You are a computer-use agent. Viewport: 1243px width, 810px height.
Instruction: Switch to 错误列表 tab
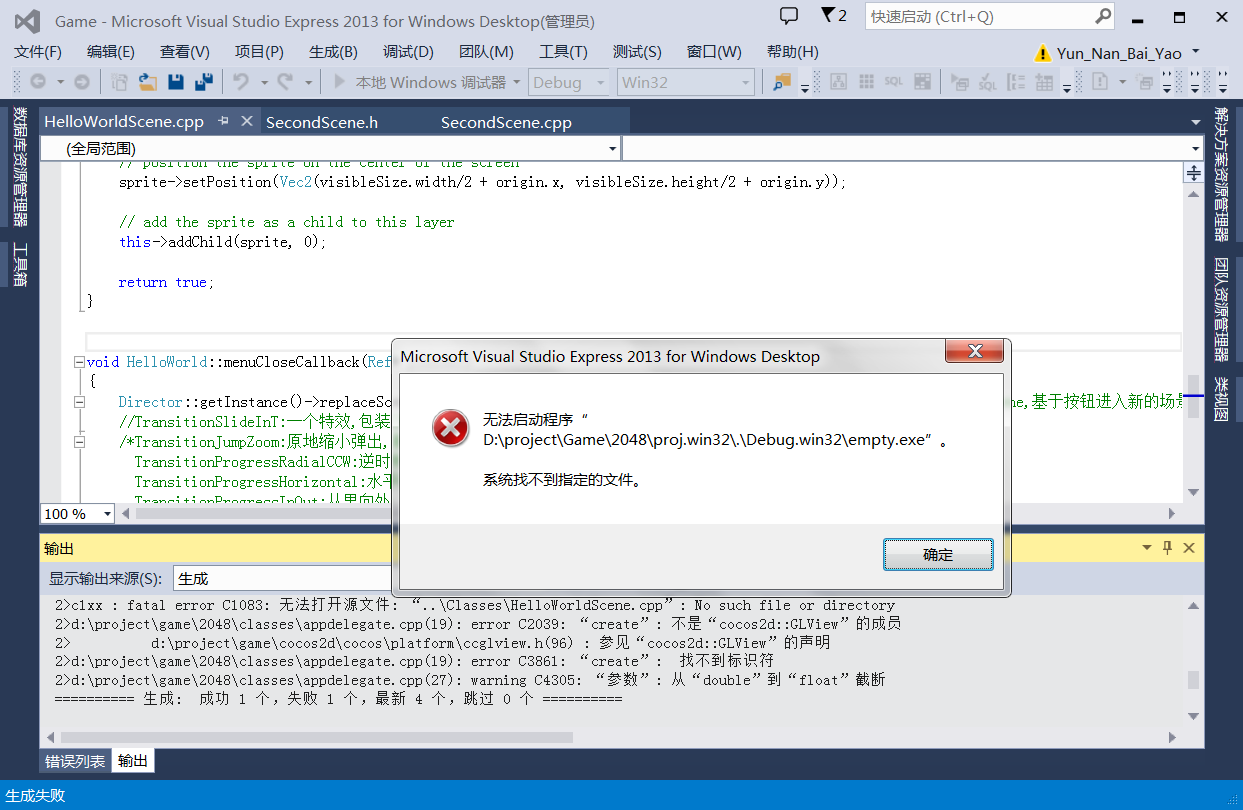(75, 761)
